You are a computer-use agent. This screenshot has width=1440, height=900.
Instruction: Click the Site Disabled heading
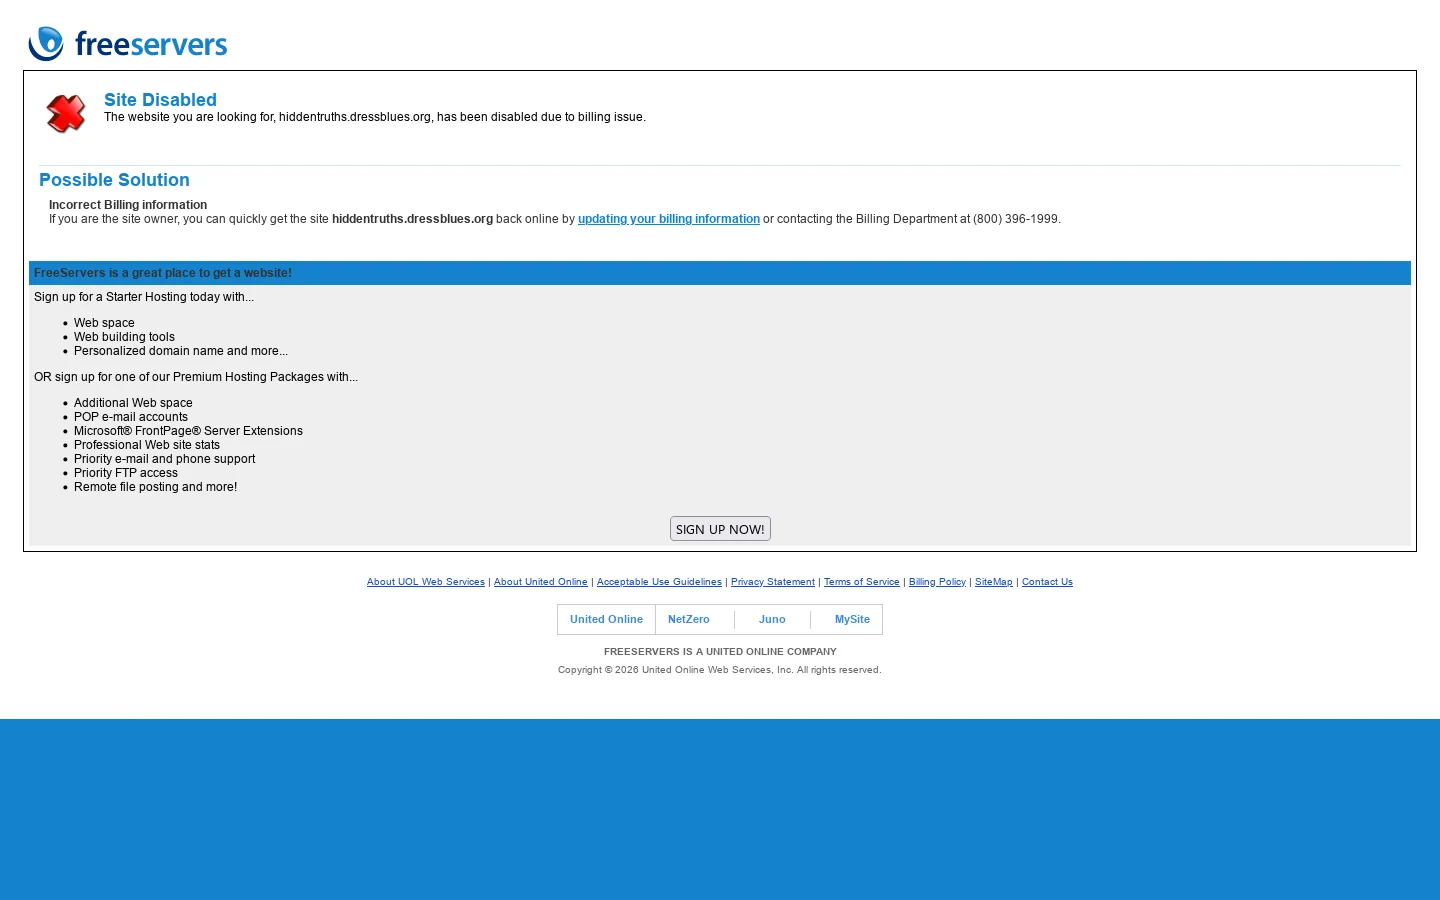(x=160, y=100)
